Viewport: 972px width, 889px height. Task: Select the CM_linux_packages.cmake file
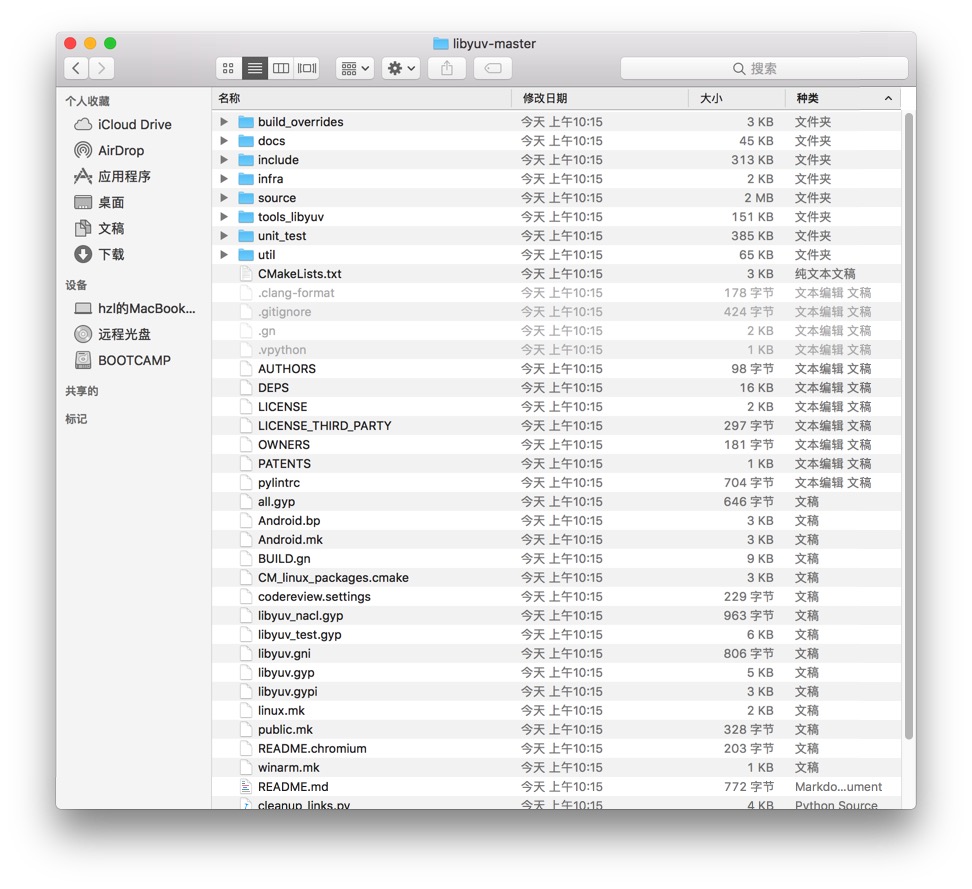point(556,578)
